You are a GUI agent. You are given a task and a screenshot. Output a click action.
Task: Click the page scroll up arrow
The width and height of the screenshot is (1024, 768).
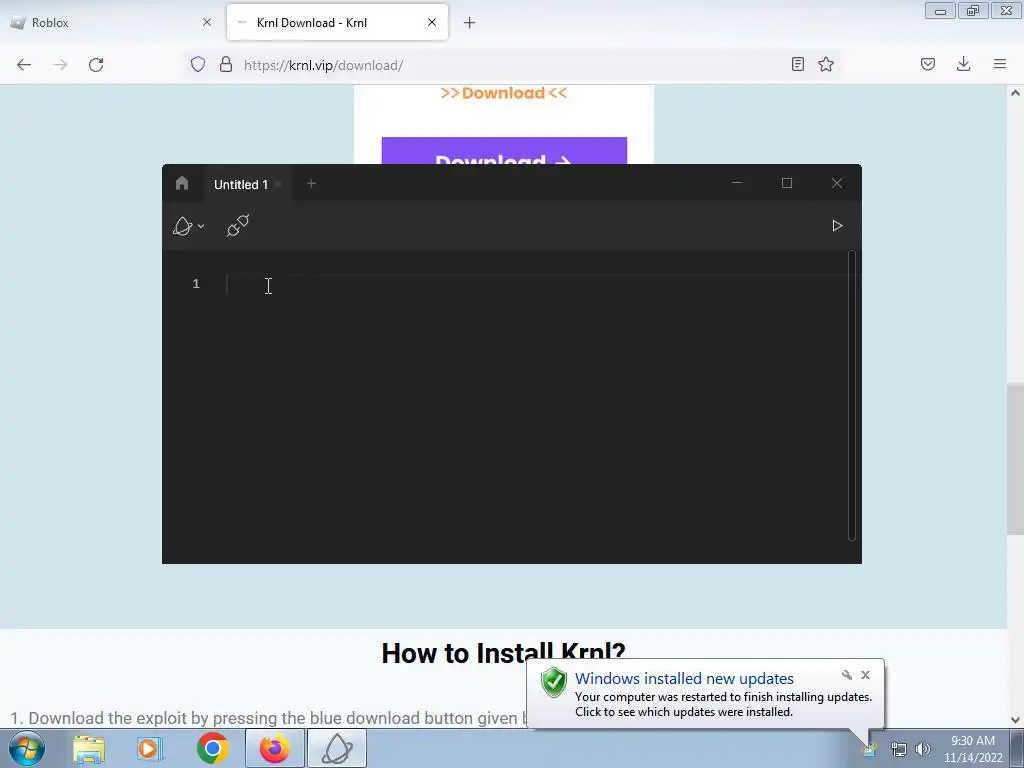(x=1015, y=93)
